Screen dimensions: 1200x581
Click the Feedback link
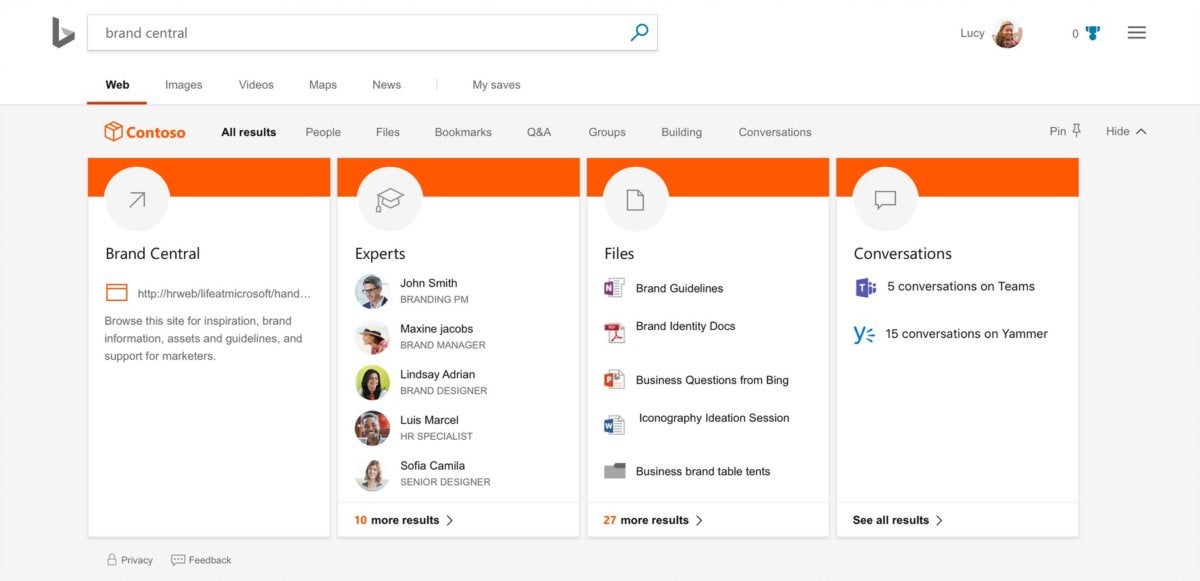click(x=210, y=560)
